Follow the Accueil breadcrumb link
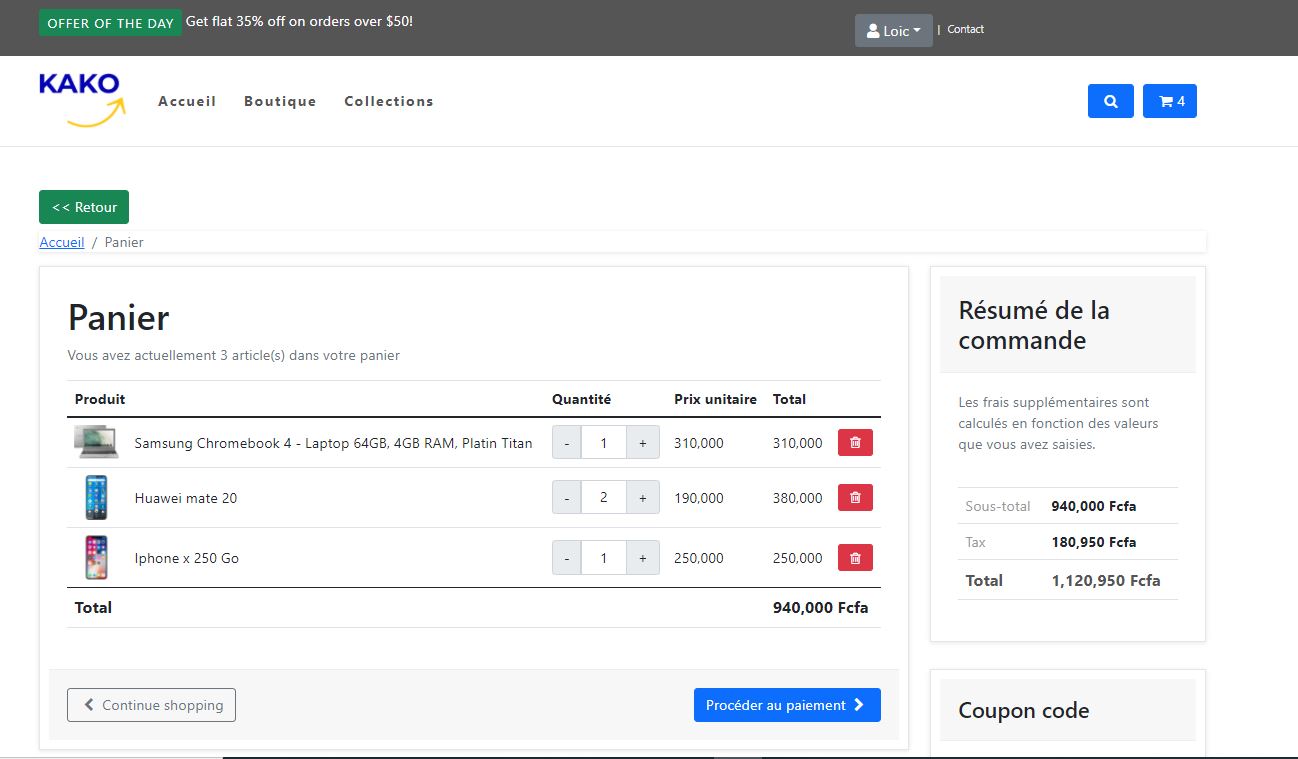 coord(62,242)
